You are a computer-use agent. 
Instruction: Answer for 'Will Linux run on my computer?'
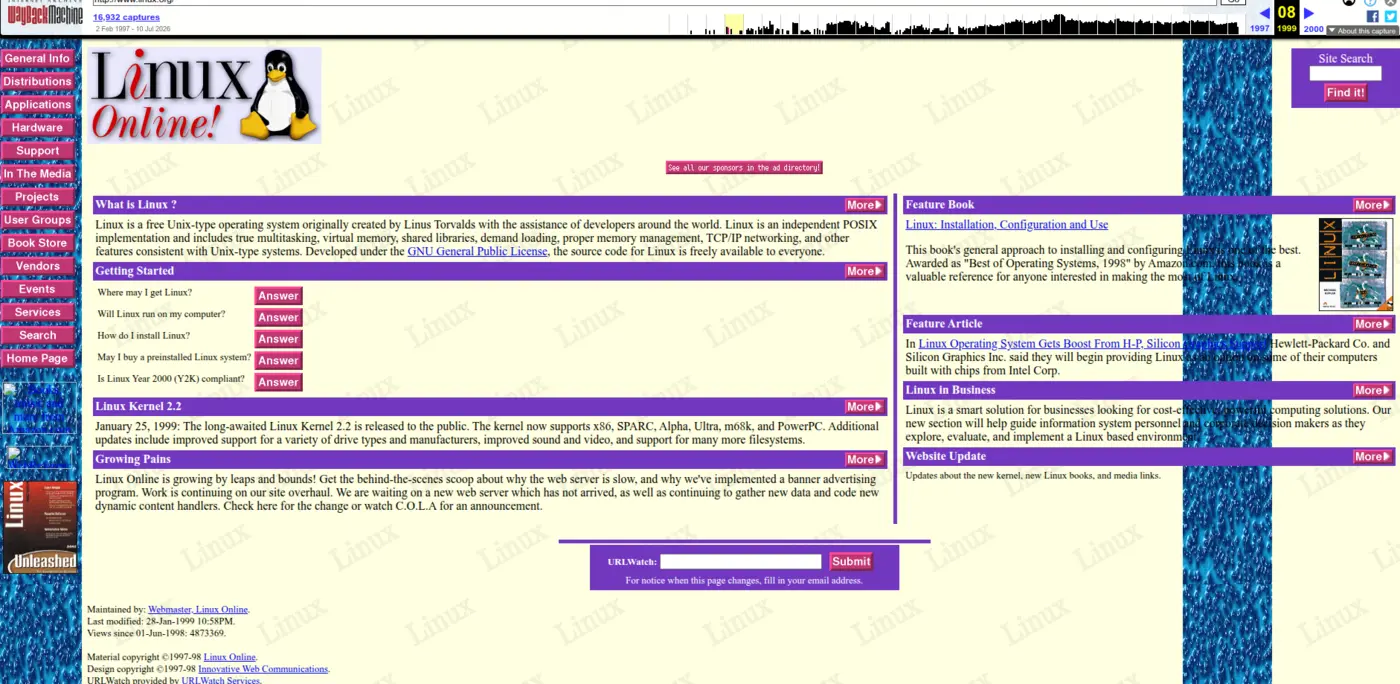278,317
